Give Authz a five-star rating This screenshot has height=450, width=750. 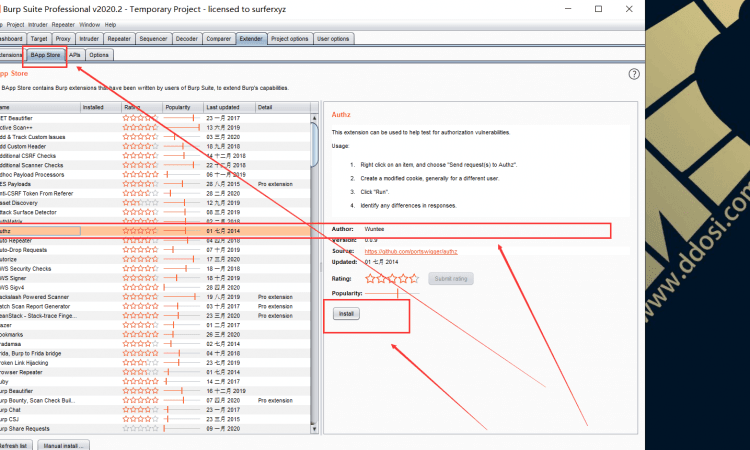point(414,278)
